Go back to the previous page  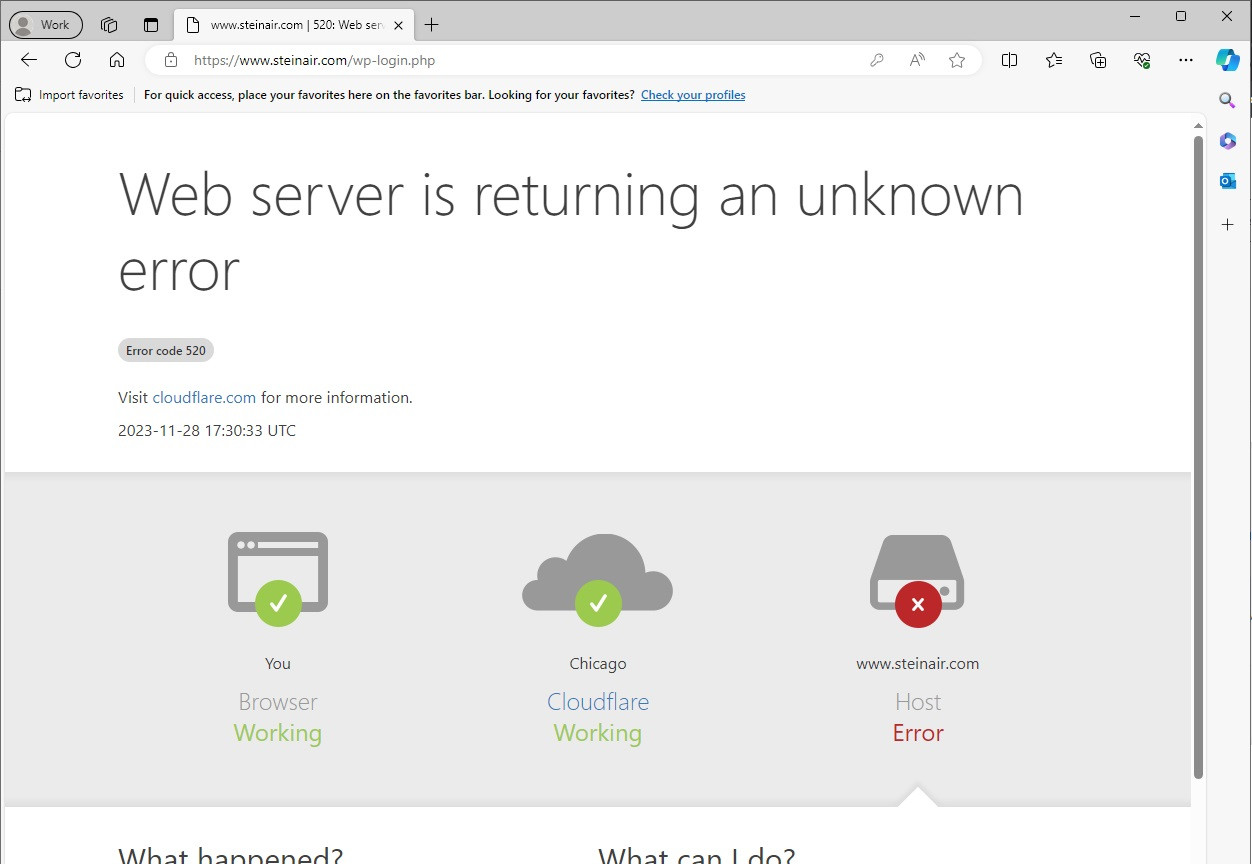[x=29, y=60]
